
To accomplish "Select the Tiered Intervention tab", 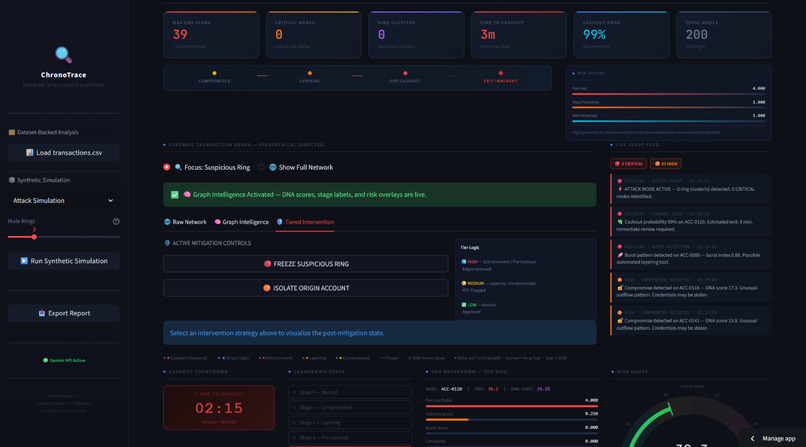I will click(x=305, y=222).
